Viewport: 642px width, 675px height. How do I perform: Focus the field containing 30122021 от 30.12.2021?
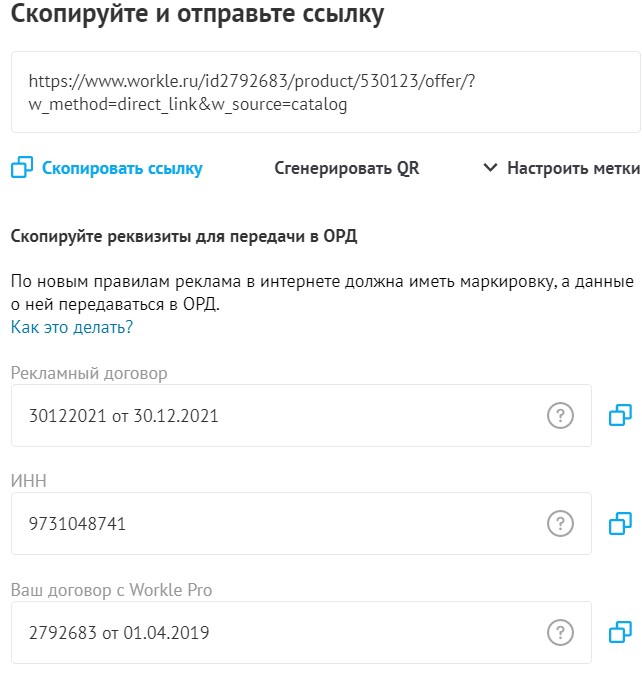(x=301, y=415)
